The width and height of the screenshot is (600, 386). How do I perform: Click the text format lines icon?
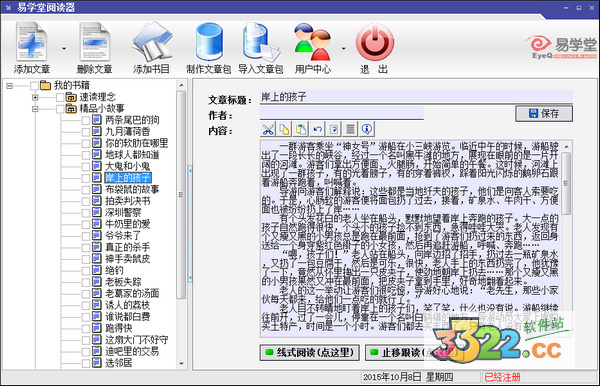click(x=350, y=129)
